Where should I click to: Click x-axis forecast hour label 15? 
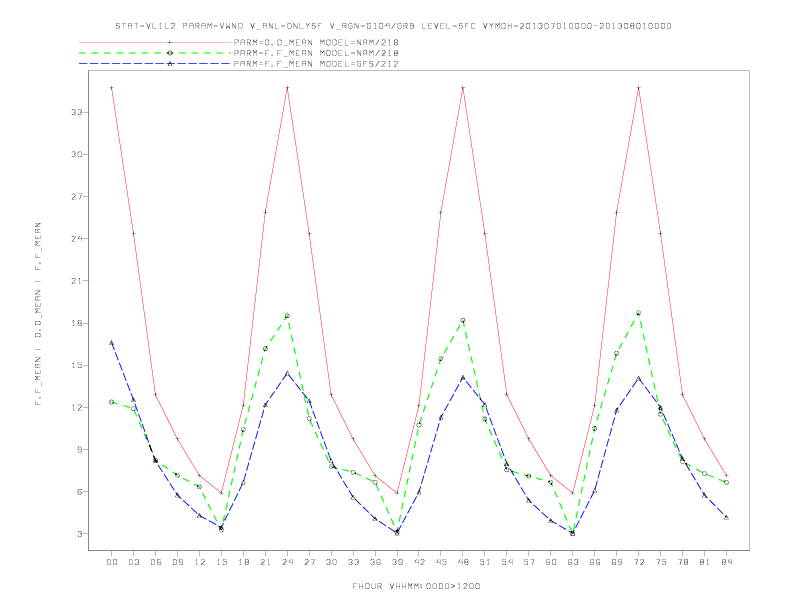[221, 562]
